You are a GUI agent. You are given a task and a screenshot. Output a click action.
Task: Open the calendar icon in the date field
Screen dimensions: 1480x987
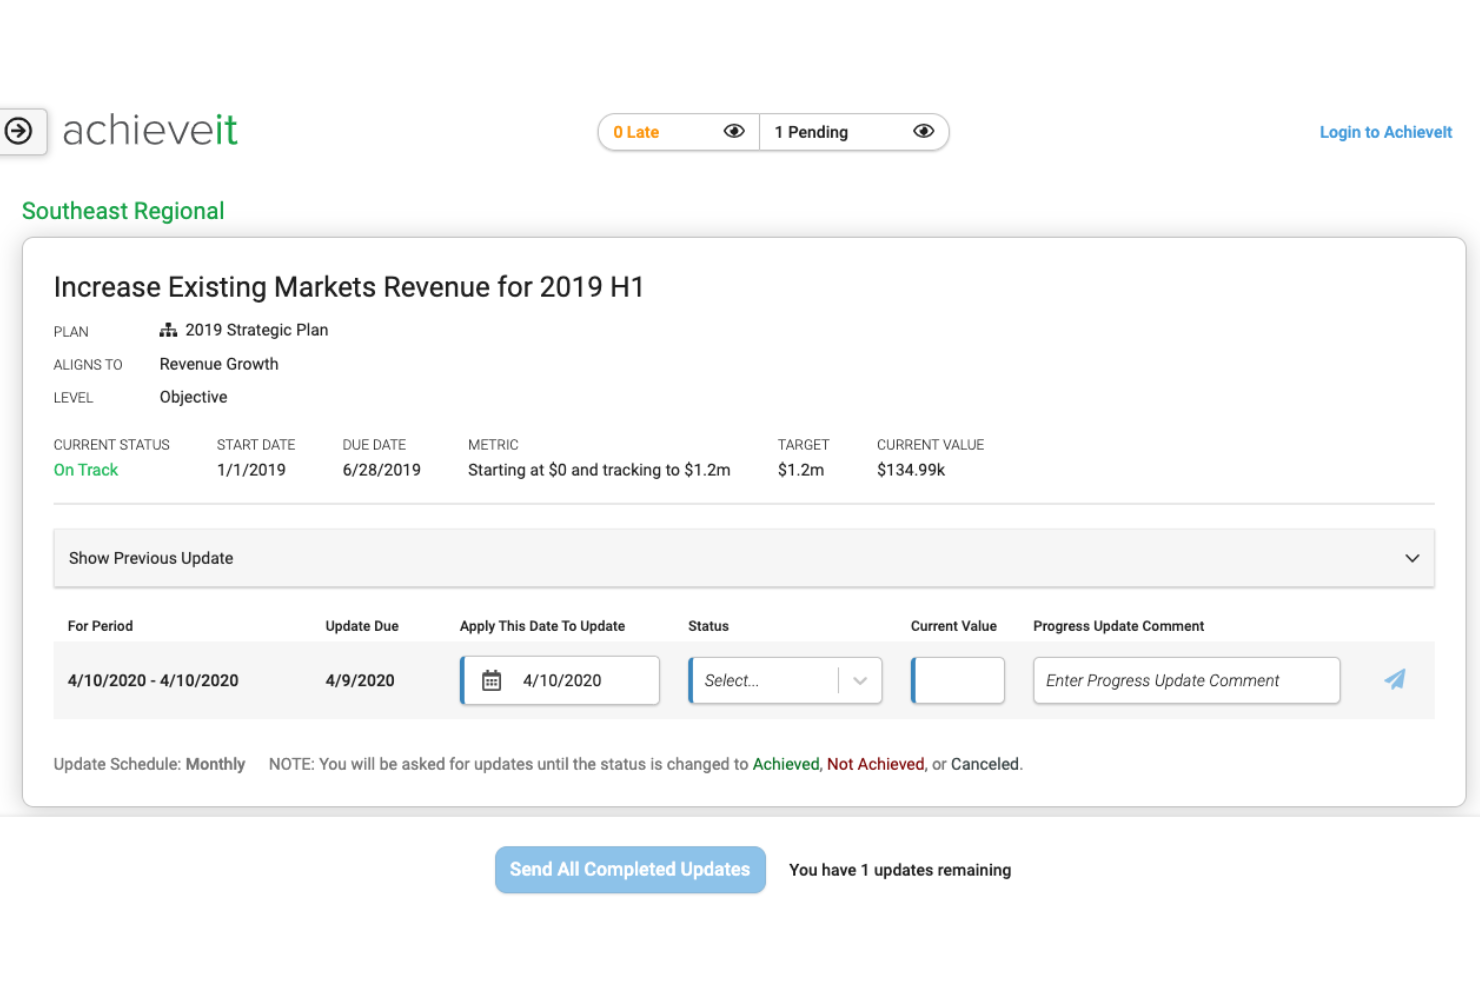490,680
